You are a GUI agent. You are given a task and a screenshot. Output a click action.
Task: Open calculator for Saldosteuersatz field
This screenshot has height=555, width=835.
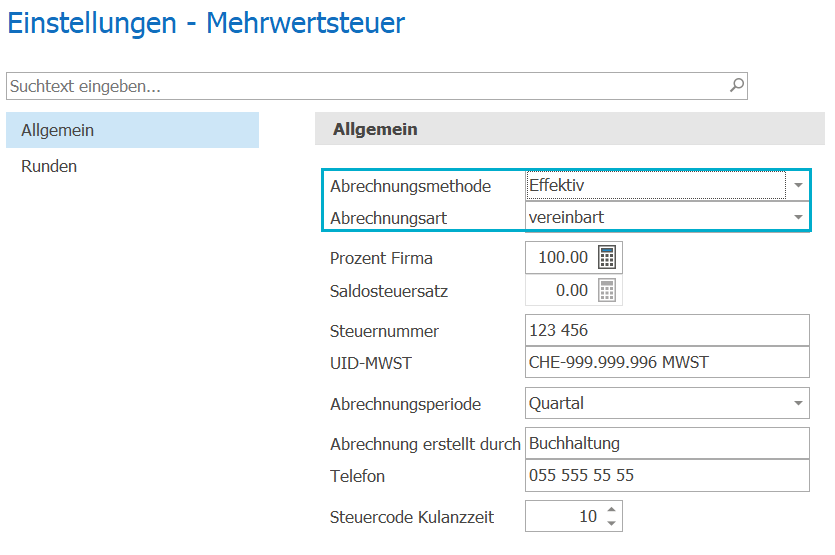click(x=607, y=290)
